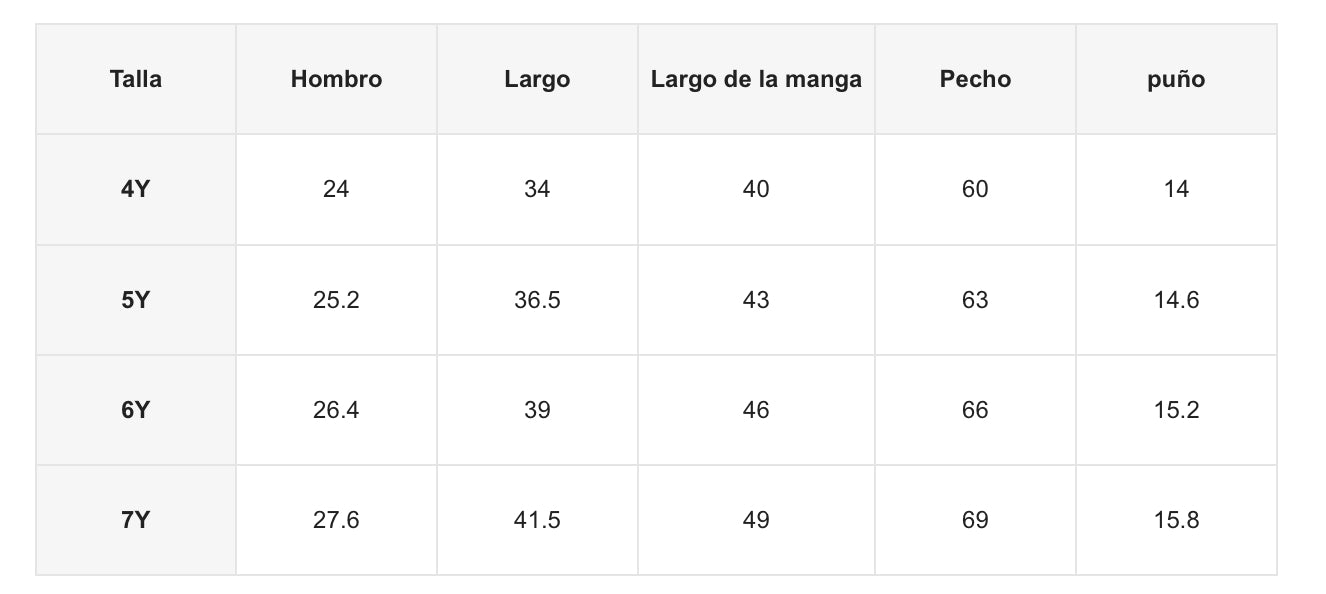Viewport: 1326px width, 594px height.
Task: Click the 4Y Hombro value 24
Action: [x=336, y=189]
